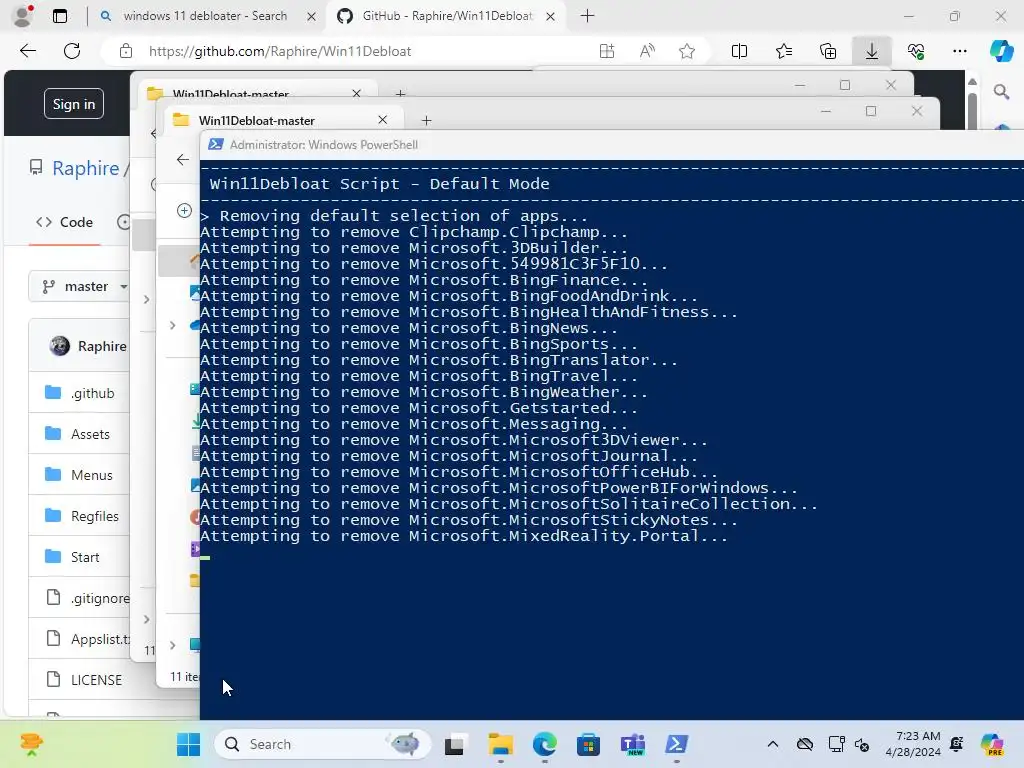
Task: Open .gitignore file on GitHub
Action: click(100, 598)
